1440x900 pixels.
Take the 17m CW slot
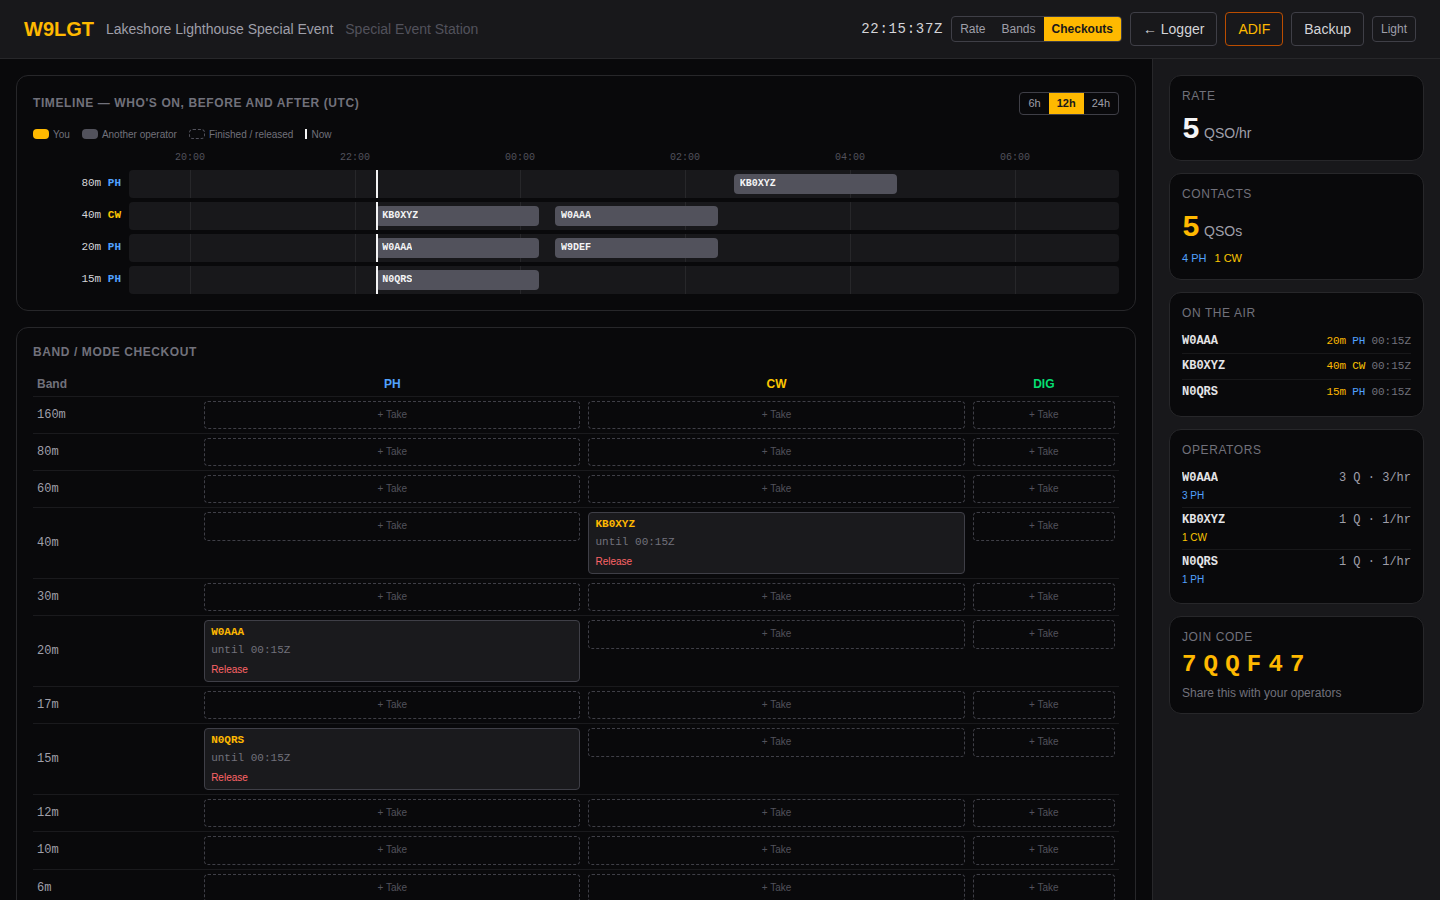776,705
